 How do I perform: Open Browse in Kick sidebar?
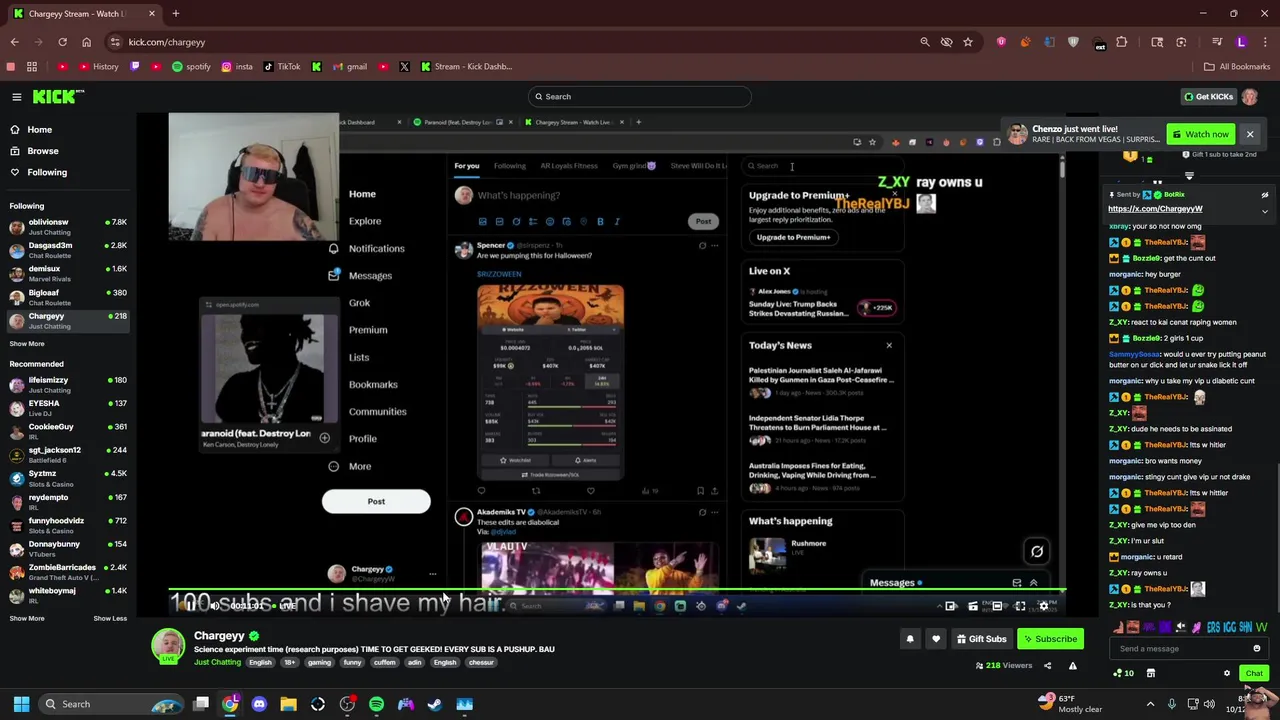click(x=43, y=151)
